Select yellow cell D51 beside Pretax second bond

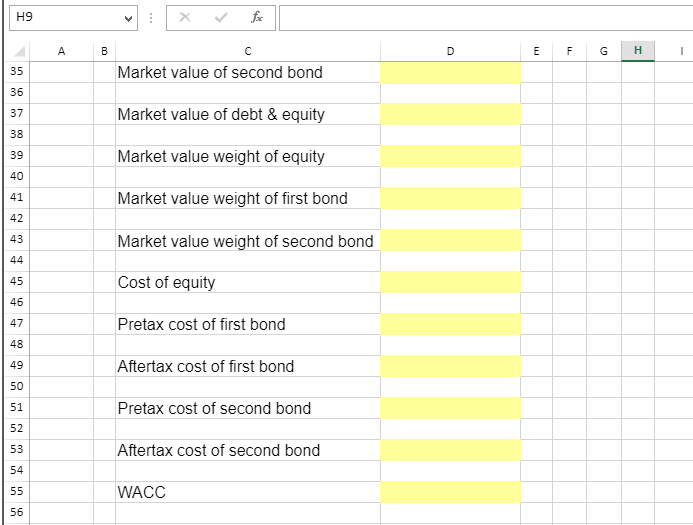point(450,408)
